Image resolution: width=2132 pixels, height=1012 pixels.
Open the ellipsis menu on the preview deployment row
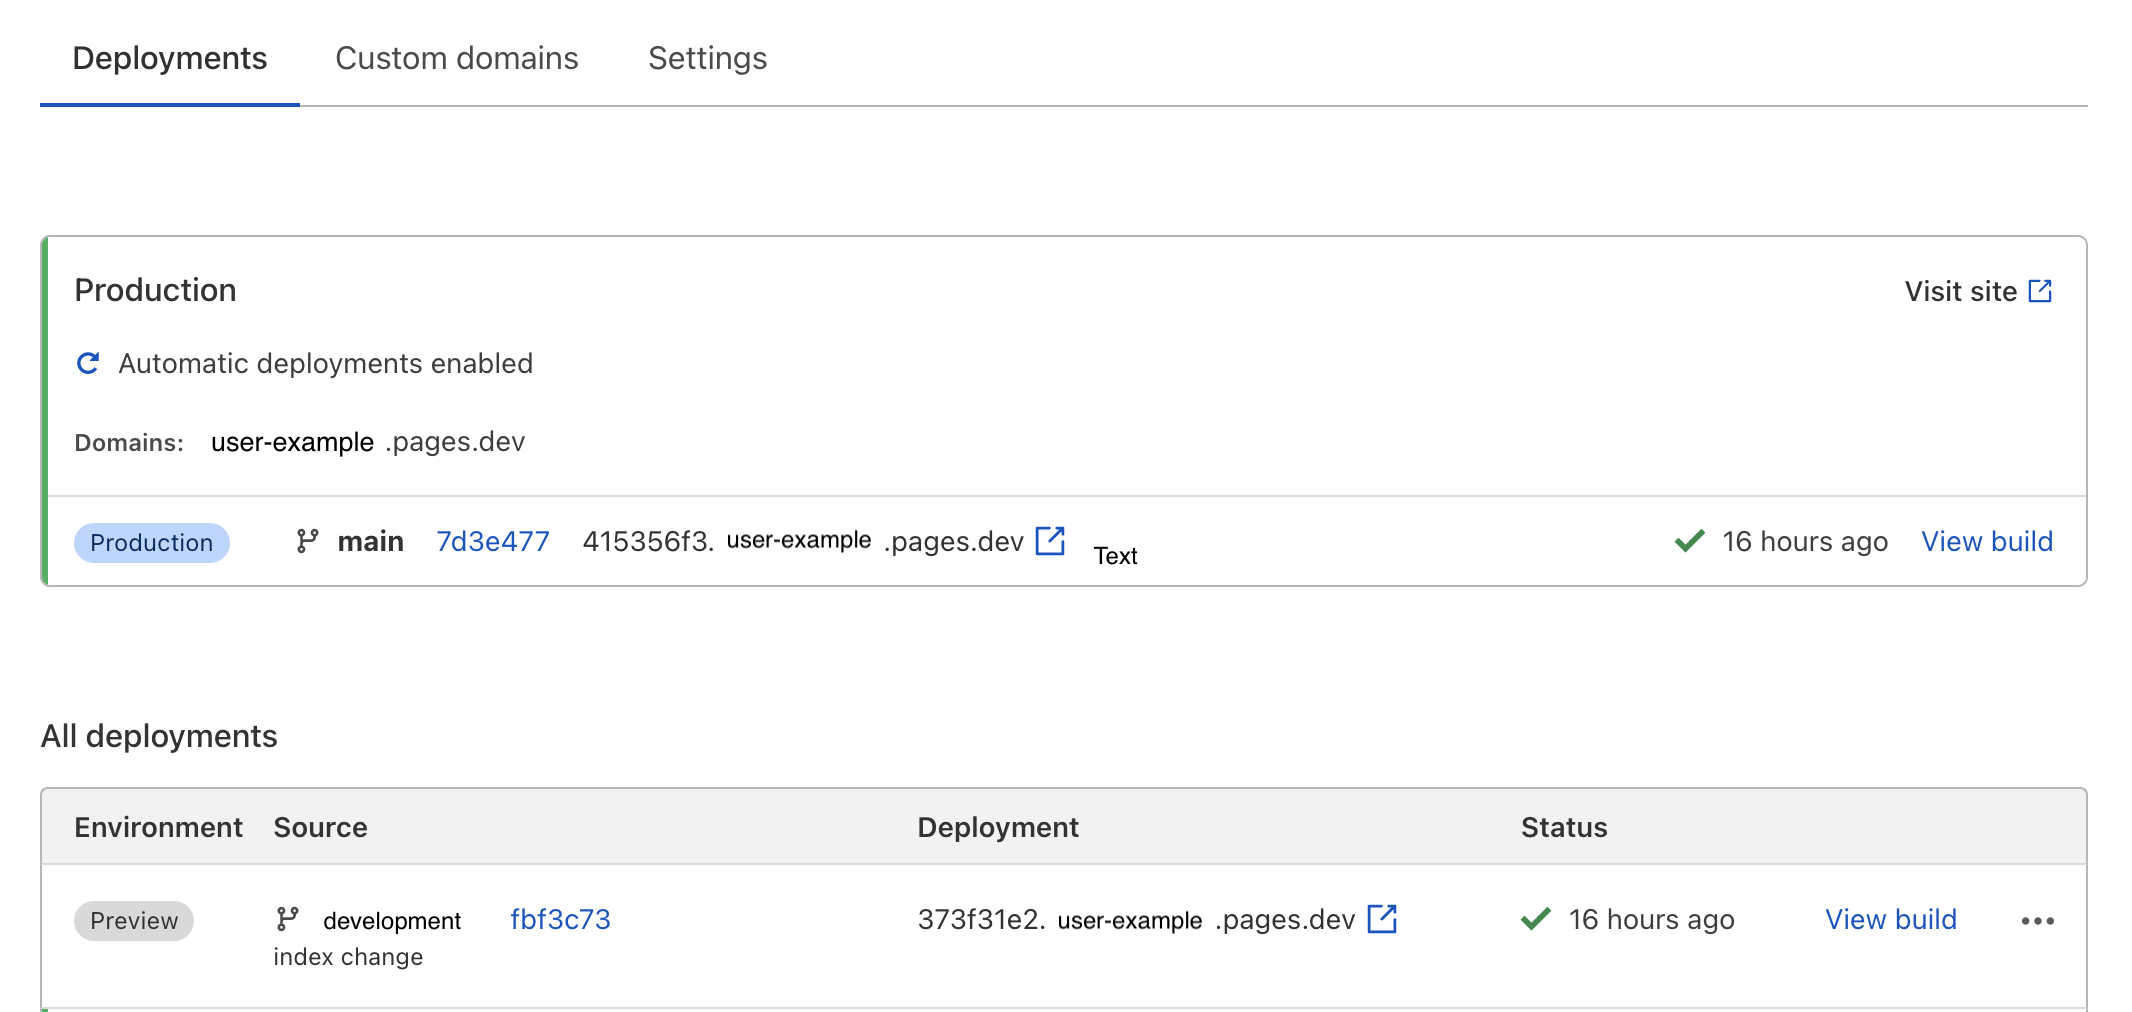2038,920
